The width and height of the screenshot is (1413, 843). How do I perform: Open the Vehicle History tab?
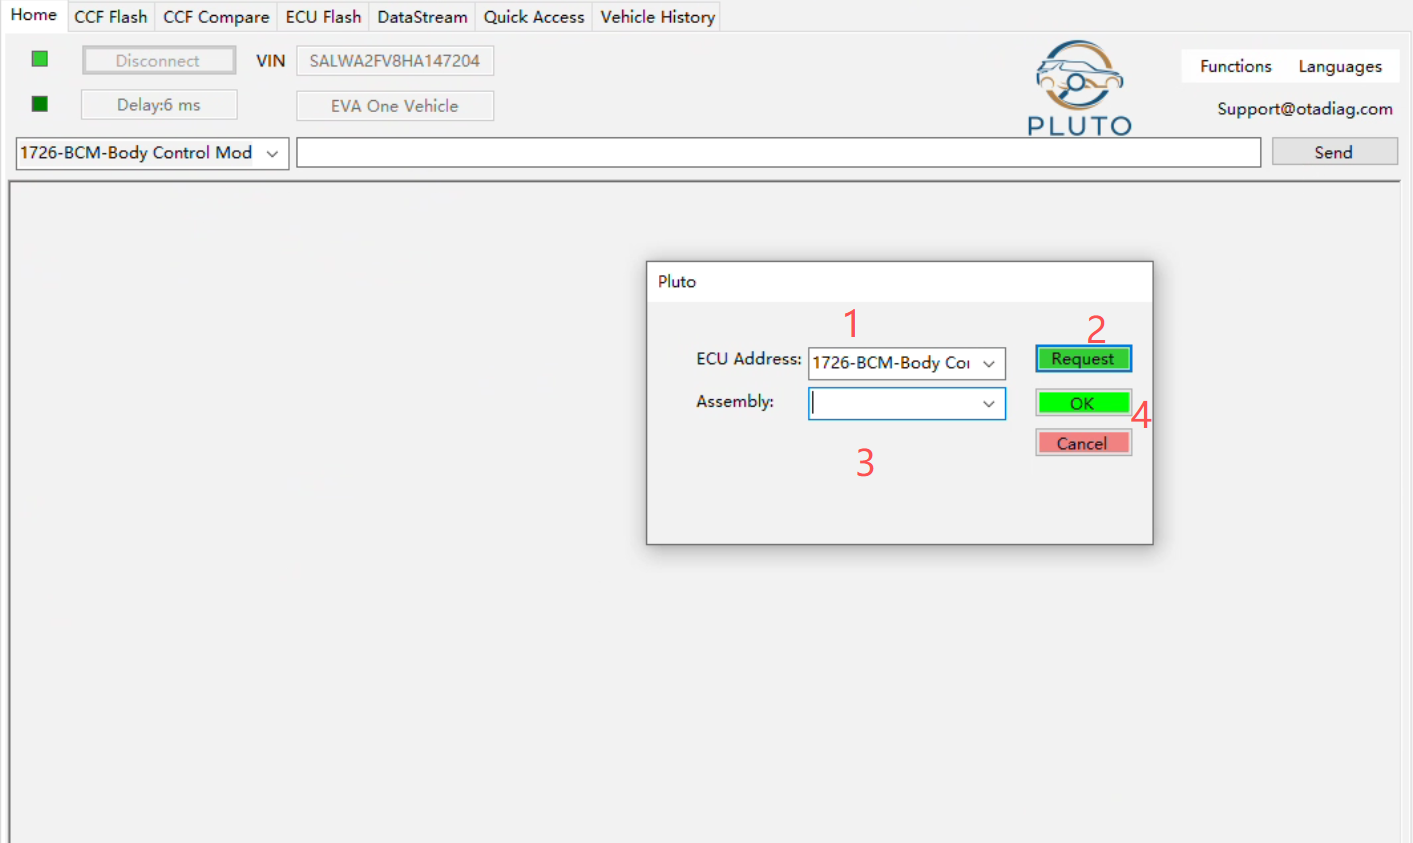pos(657,17)
